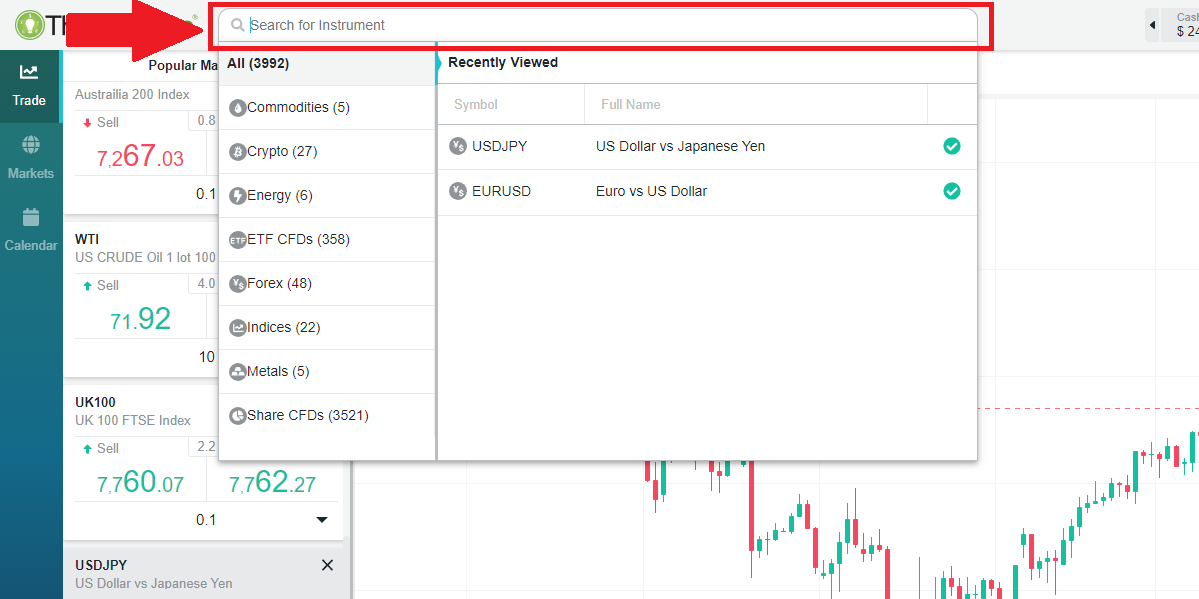
Task: Open the Markets section in sidebar
Action: 31,158
